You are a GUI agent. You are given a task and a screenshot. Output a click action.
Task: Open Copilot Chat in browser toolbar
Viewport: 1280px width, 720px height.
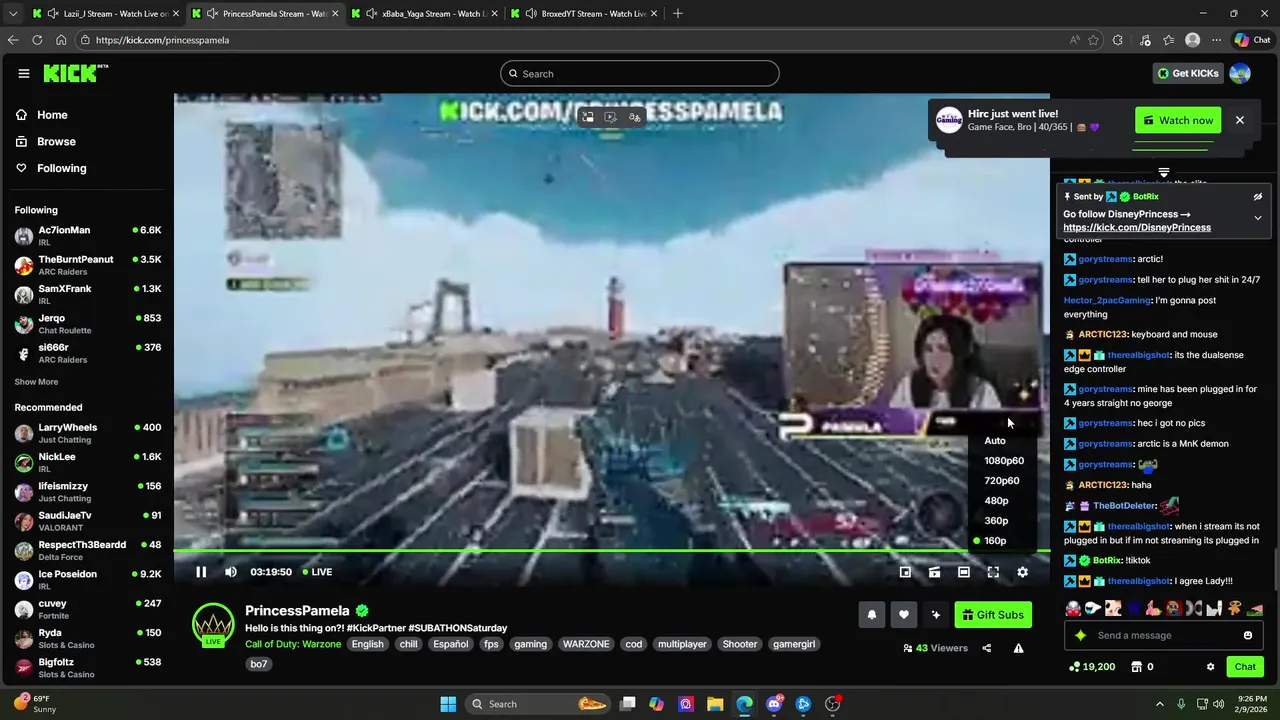pyautogui.click(x=1252, y=40)
